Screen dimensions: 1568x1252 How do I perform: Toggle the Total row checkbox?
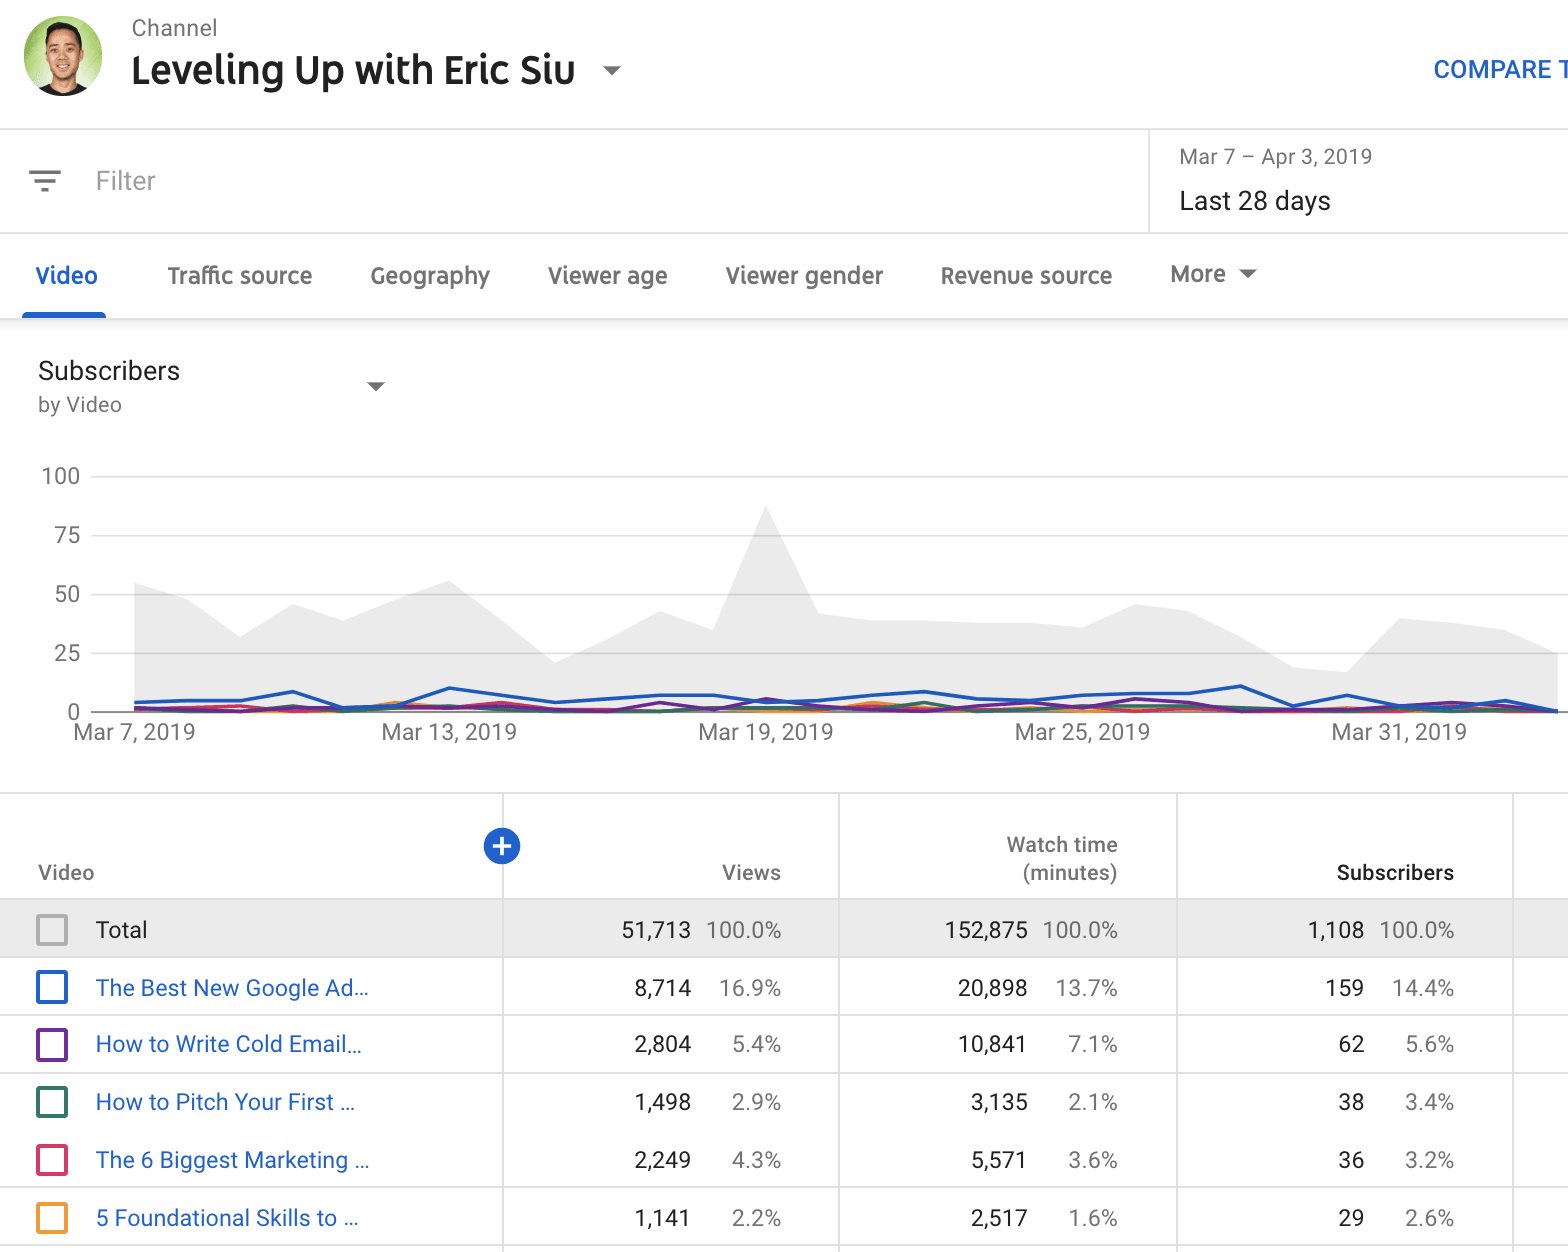pos(52,930)
